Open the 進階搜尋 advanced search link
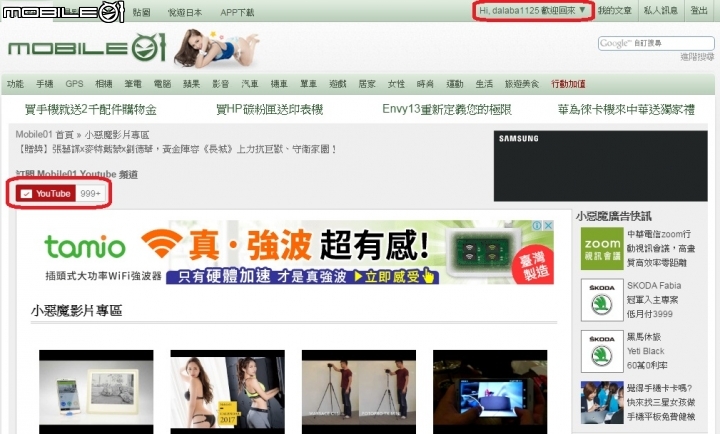Image resolution: width=720 pixels, height=434 pixels. pos(697,57)
